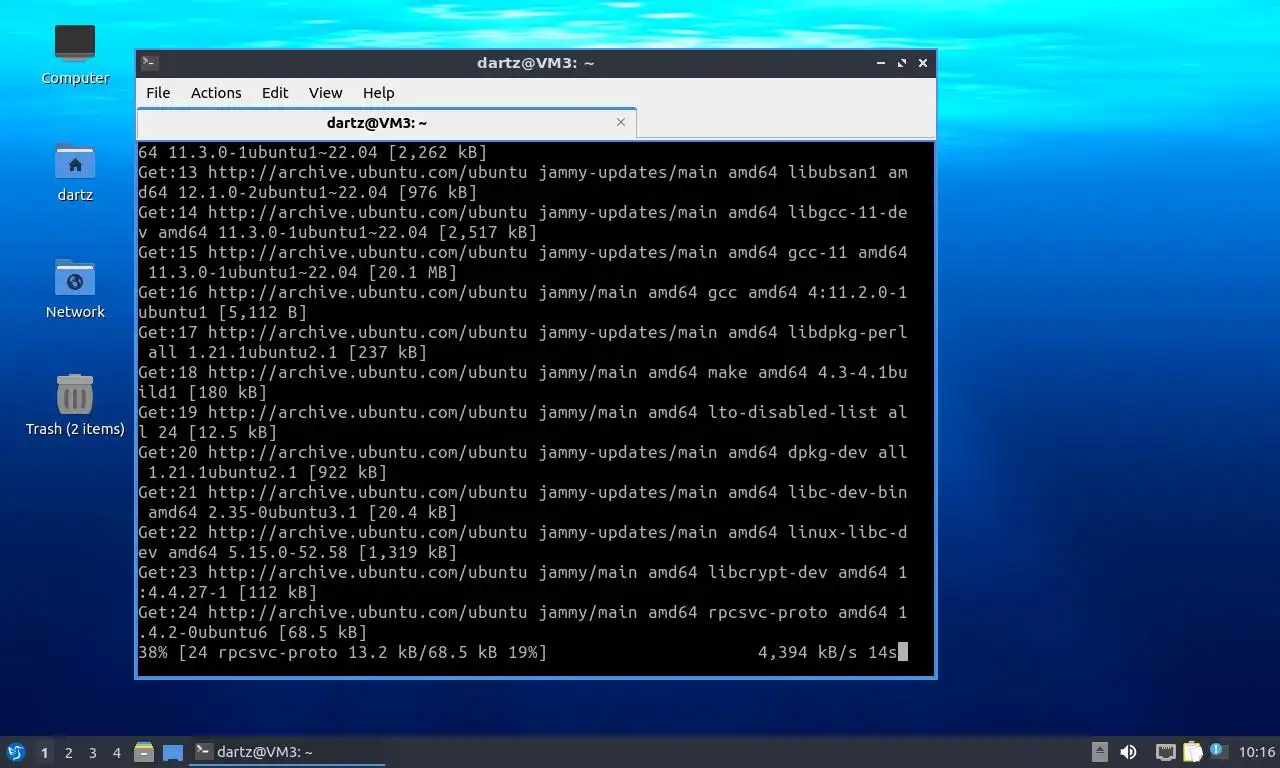Switch to workspace 4
The image size is (1280, 768).
click(117, 752)
